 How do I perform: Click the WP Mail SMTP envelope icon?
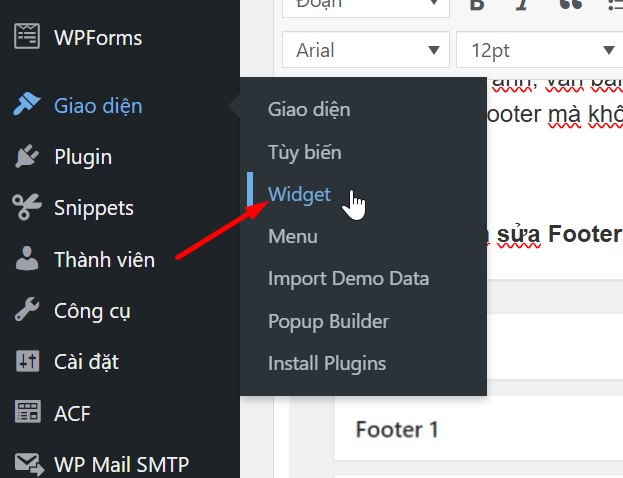pyautogui.click(x=29, y=464)
